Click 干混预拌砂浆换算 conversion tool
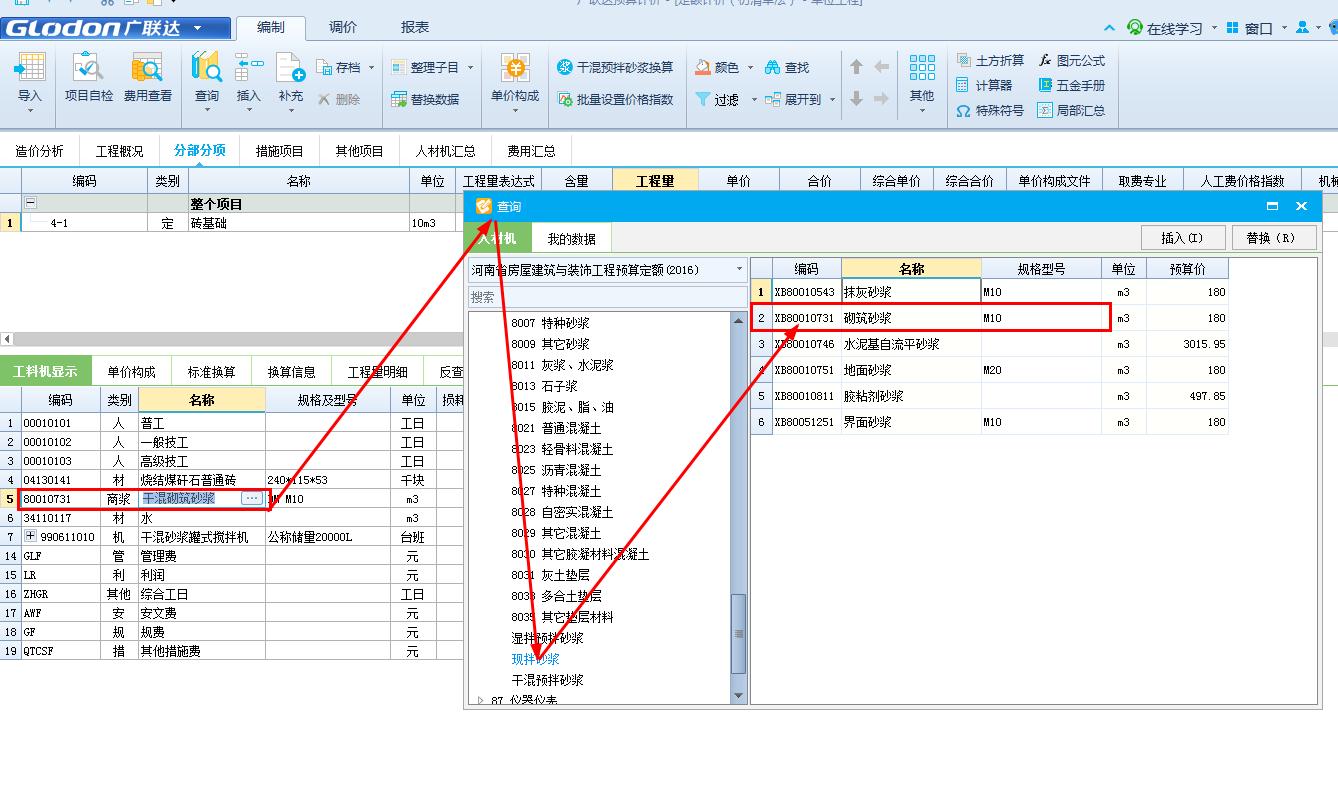1338x796 pixels. coord(616,67)
